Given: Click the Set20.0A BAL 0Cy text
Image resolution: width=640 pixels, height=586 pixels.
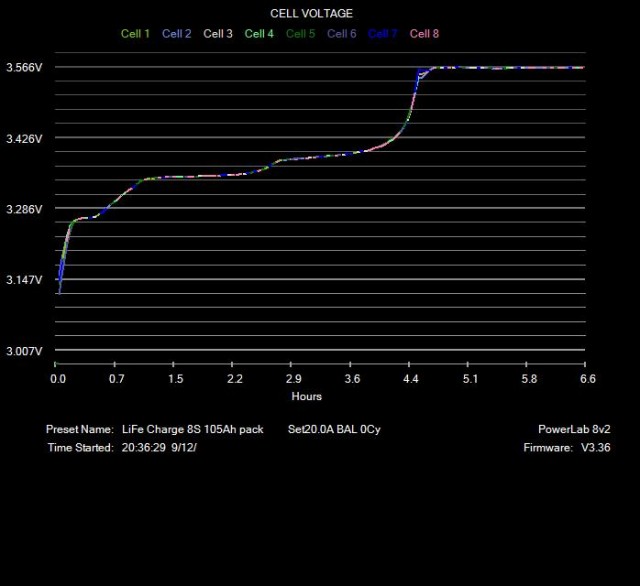Looking at the screenshot, I should [334, 429].
